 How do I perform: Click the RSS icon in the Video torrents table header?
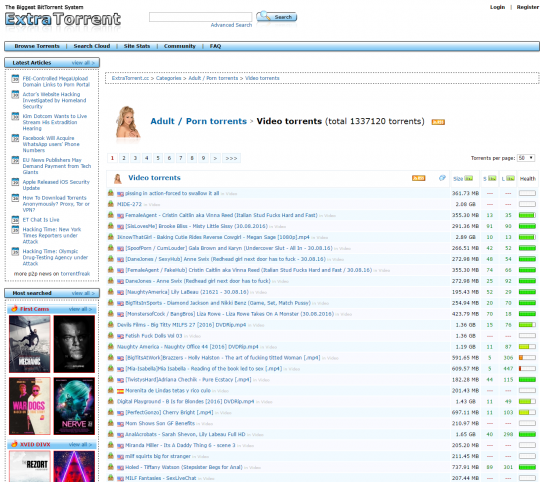418,178
